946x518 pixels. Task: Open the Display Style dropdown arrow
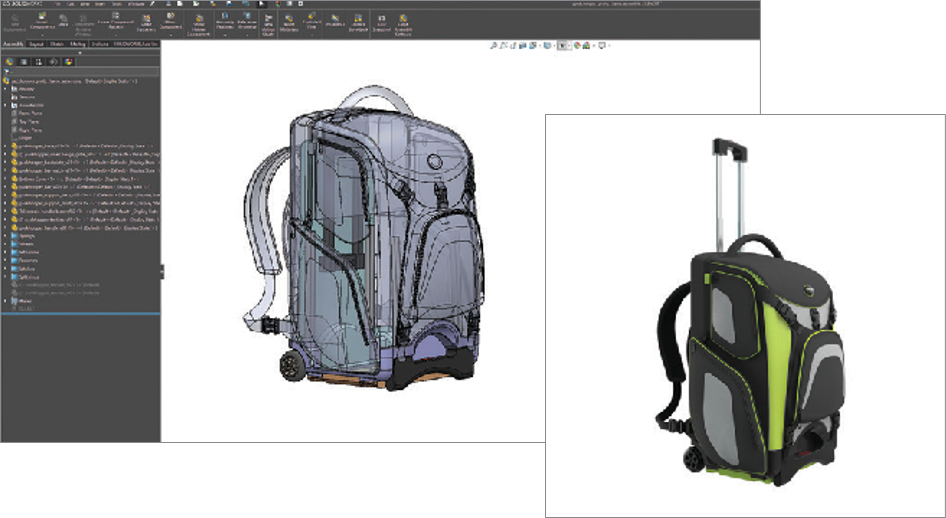click(x=554, y=45)
